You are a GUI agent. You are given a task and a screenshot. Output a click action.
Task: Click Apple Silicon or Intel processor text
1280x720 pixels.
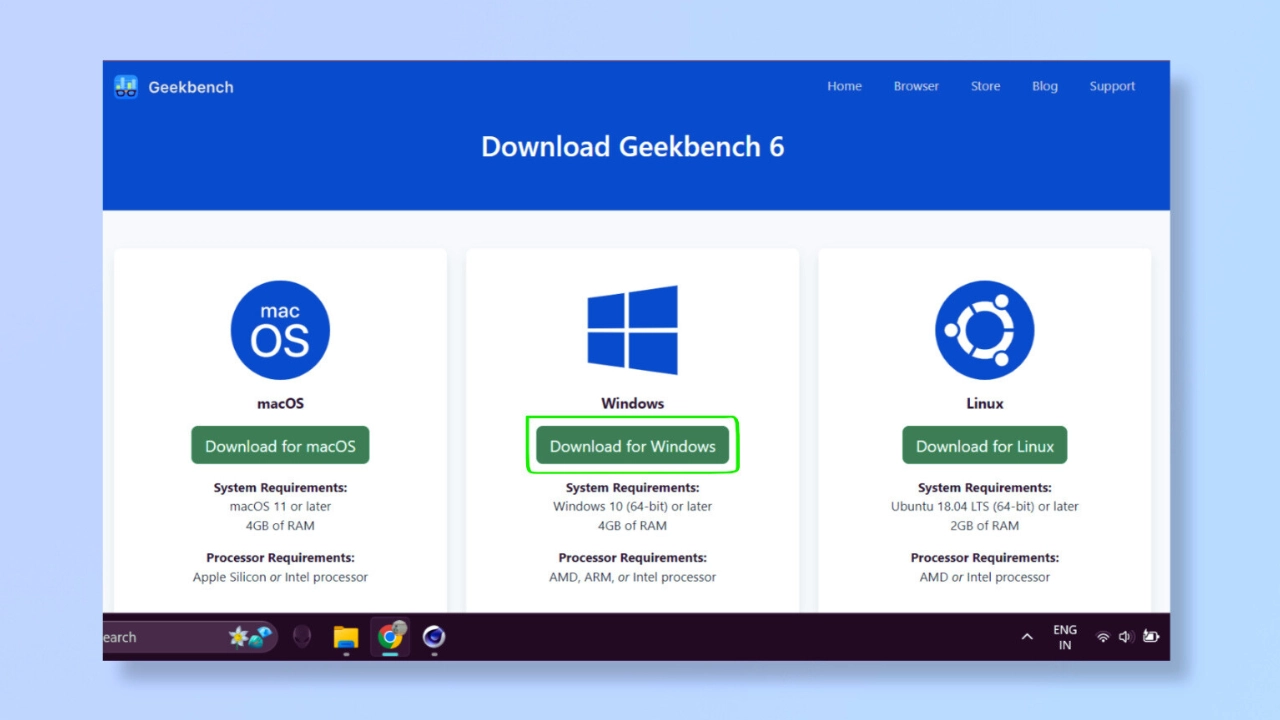[280, 577]
